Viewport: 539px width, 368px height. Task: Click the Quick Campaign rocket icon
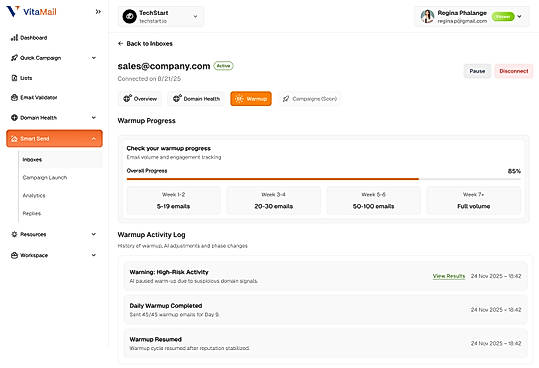pyautogui.click(x=14, y=58)
